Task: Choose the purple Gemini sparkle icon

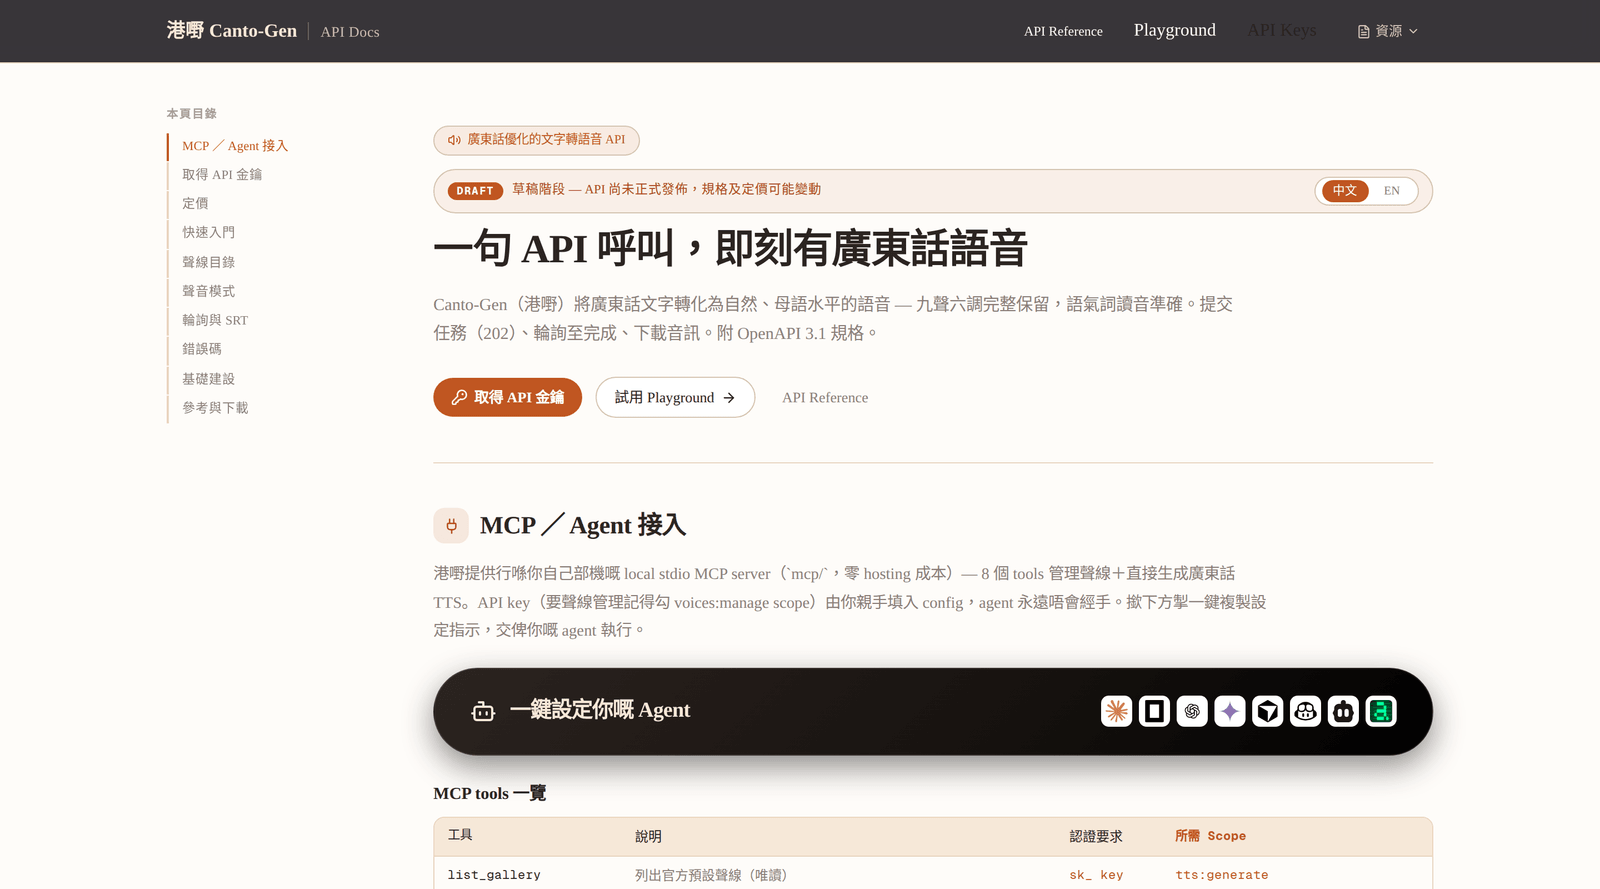Action: (1230, 711)
